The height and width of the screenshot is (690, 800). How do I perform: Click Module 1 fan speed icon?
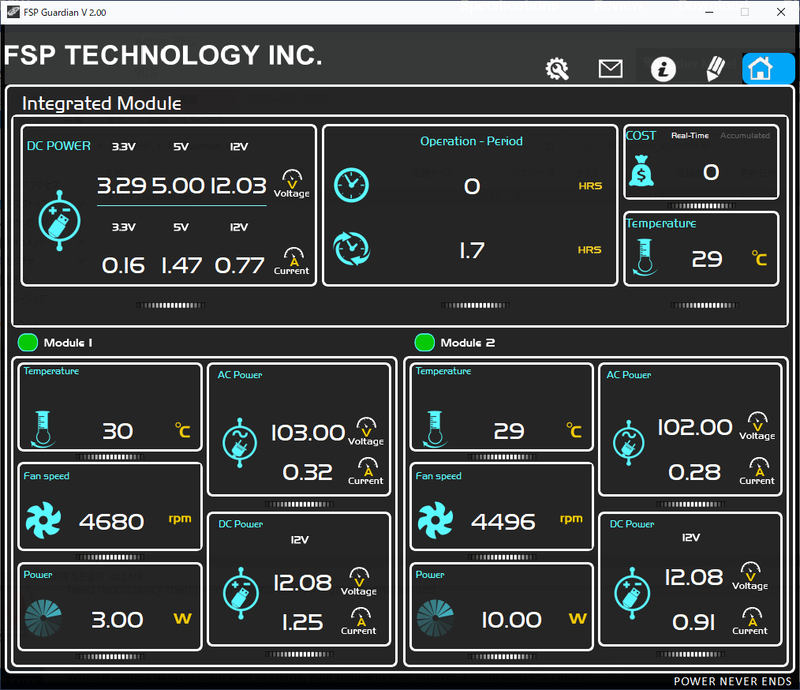[43, 520]
